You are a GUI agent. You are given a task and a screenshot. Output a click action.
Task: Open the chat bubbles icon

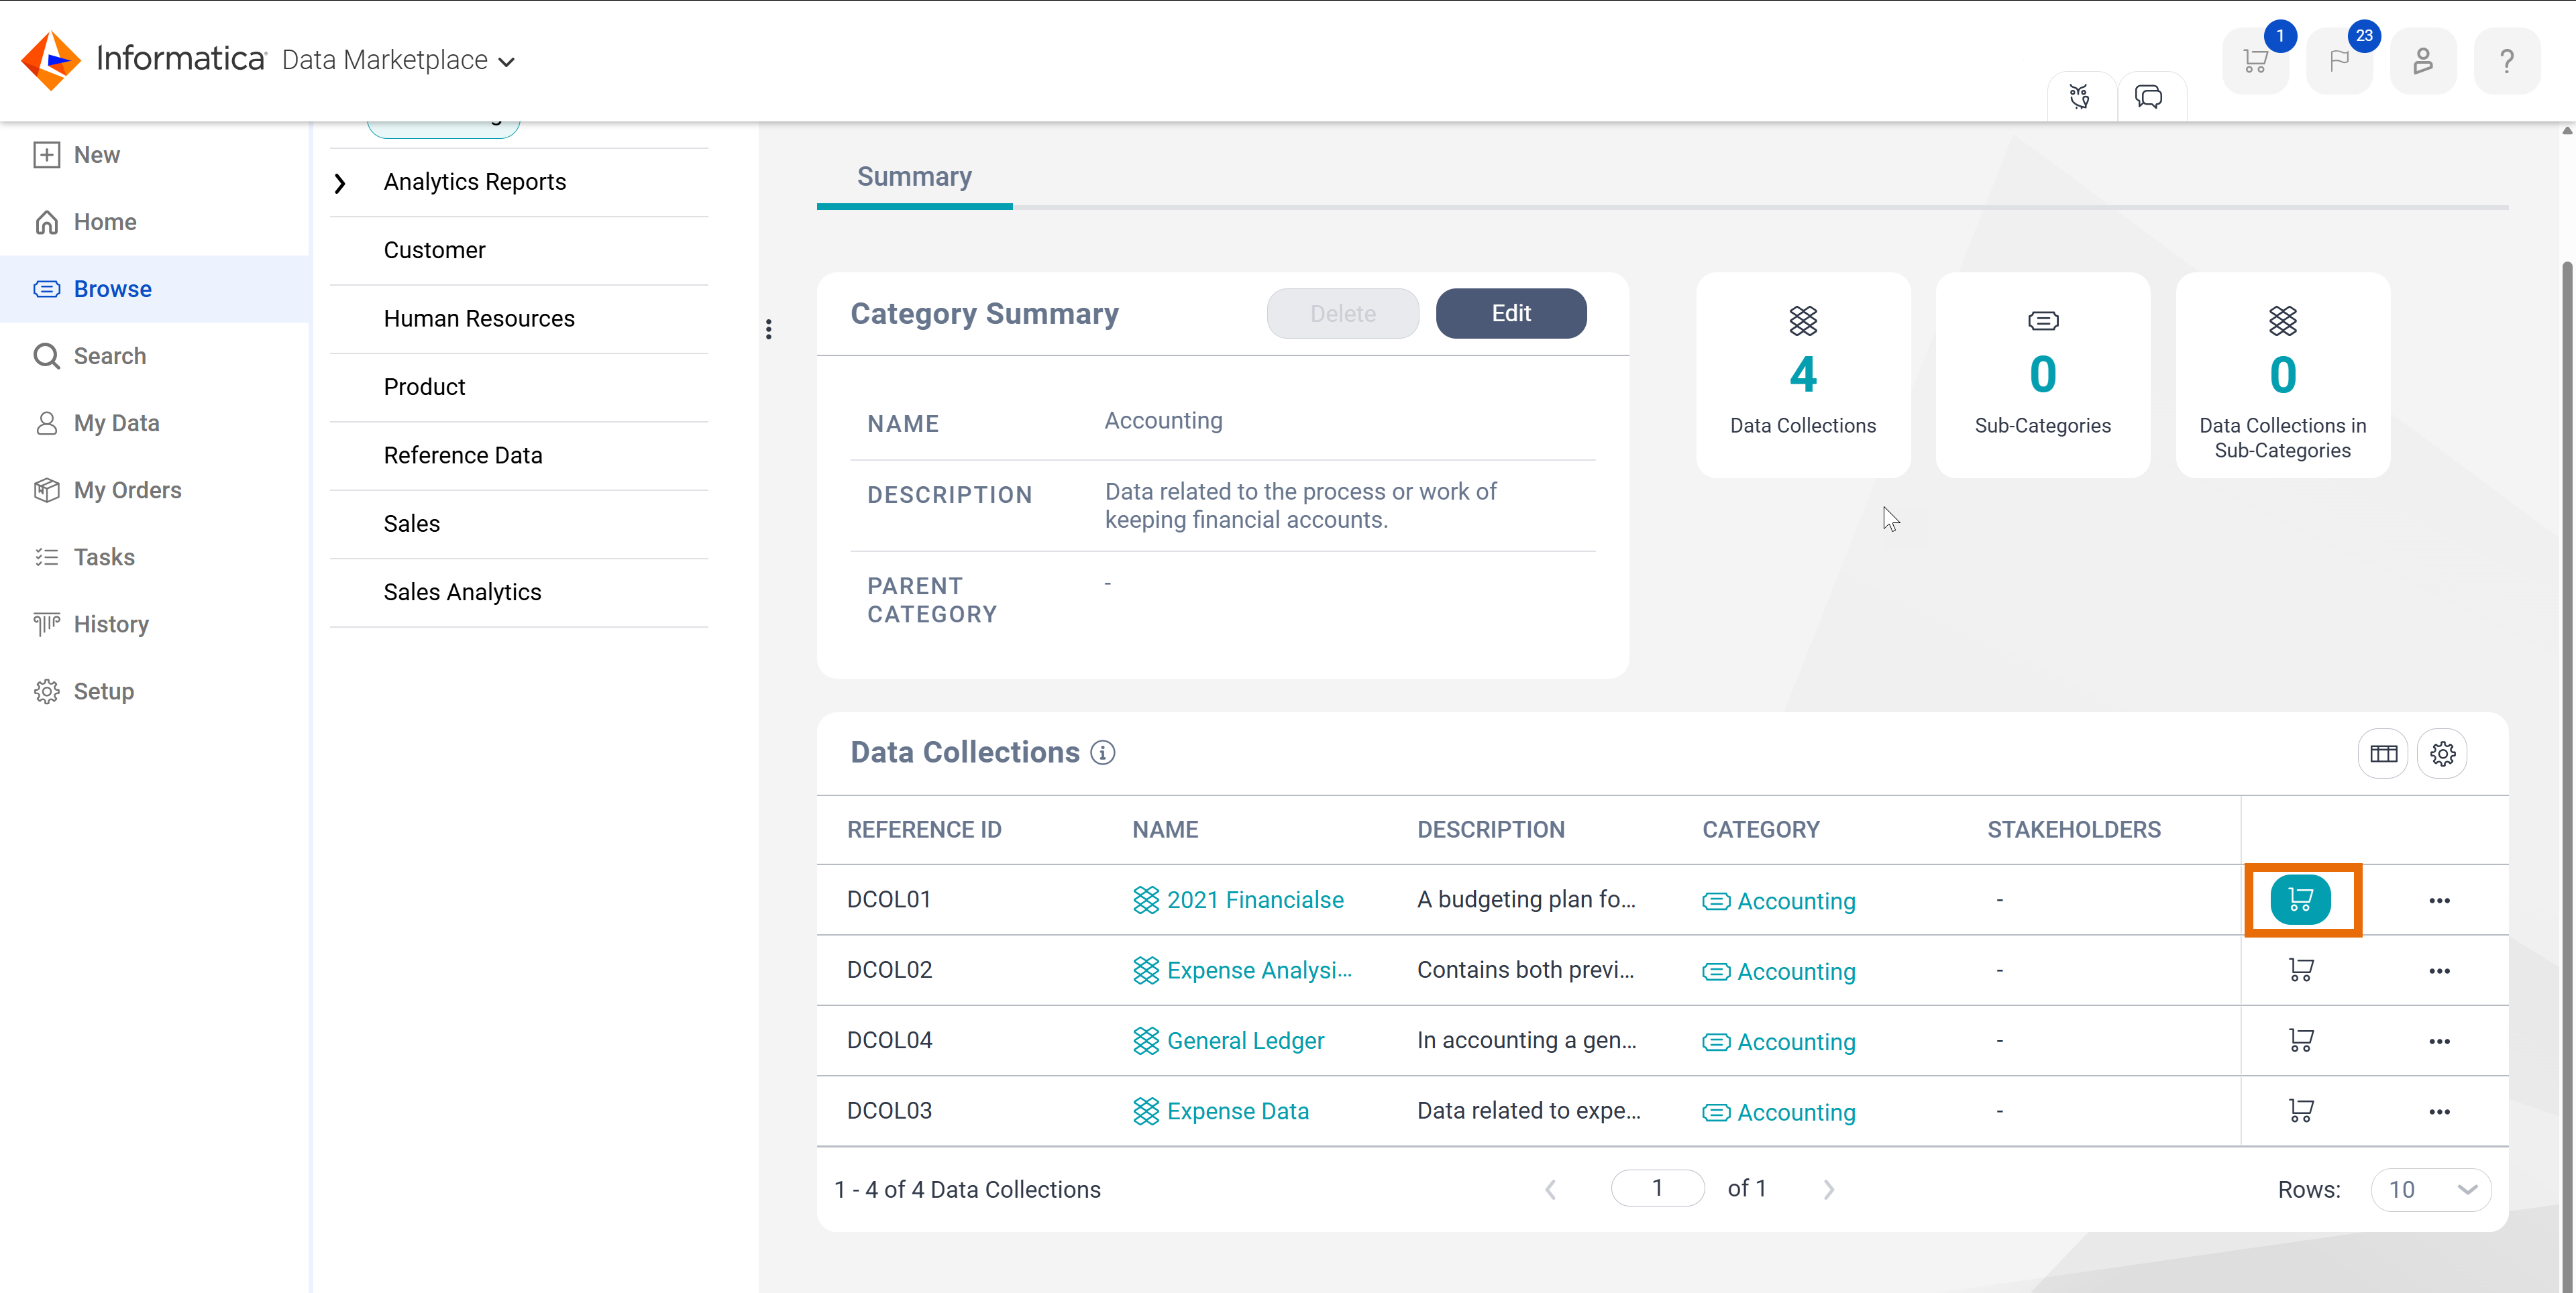point(2149,96)
